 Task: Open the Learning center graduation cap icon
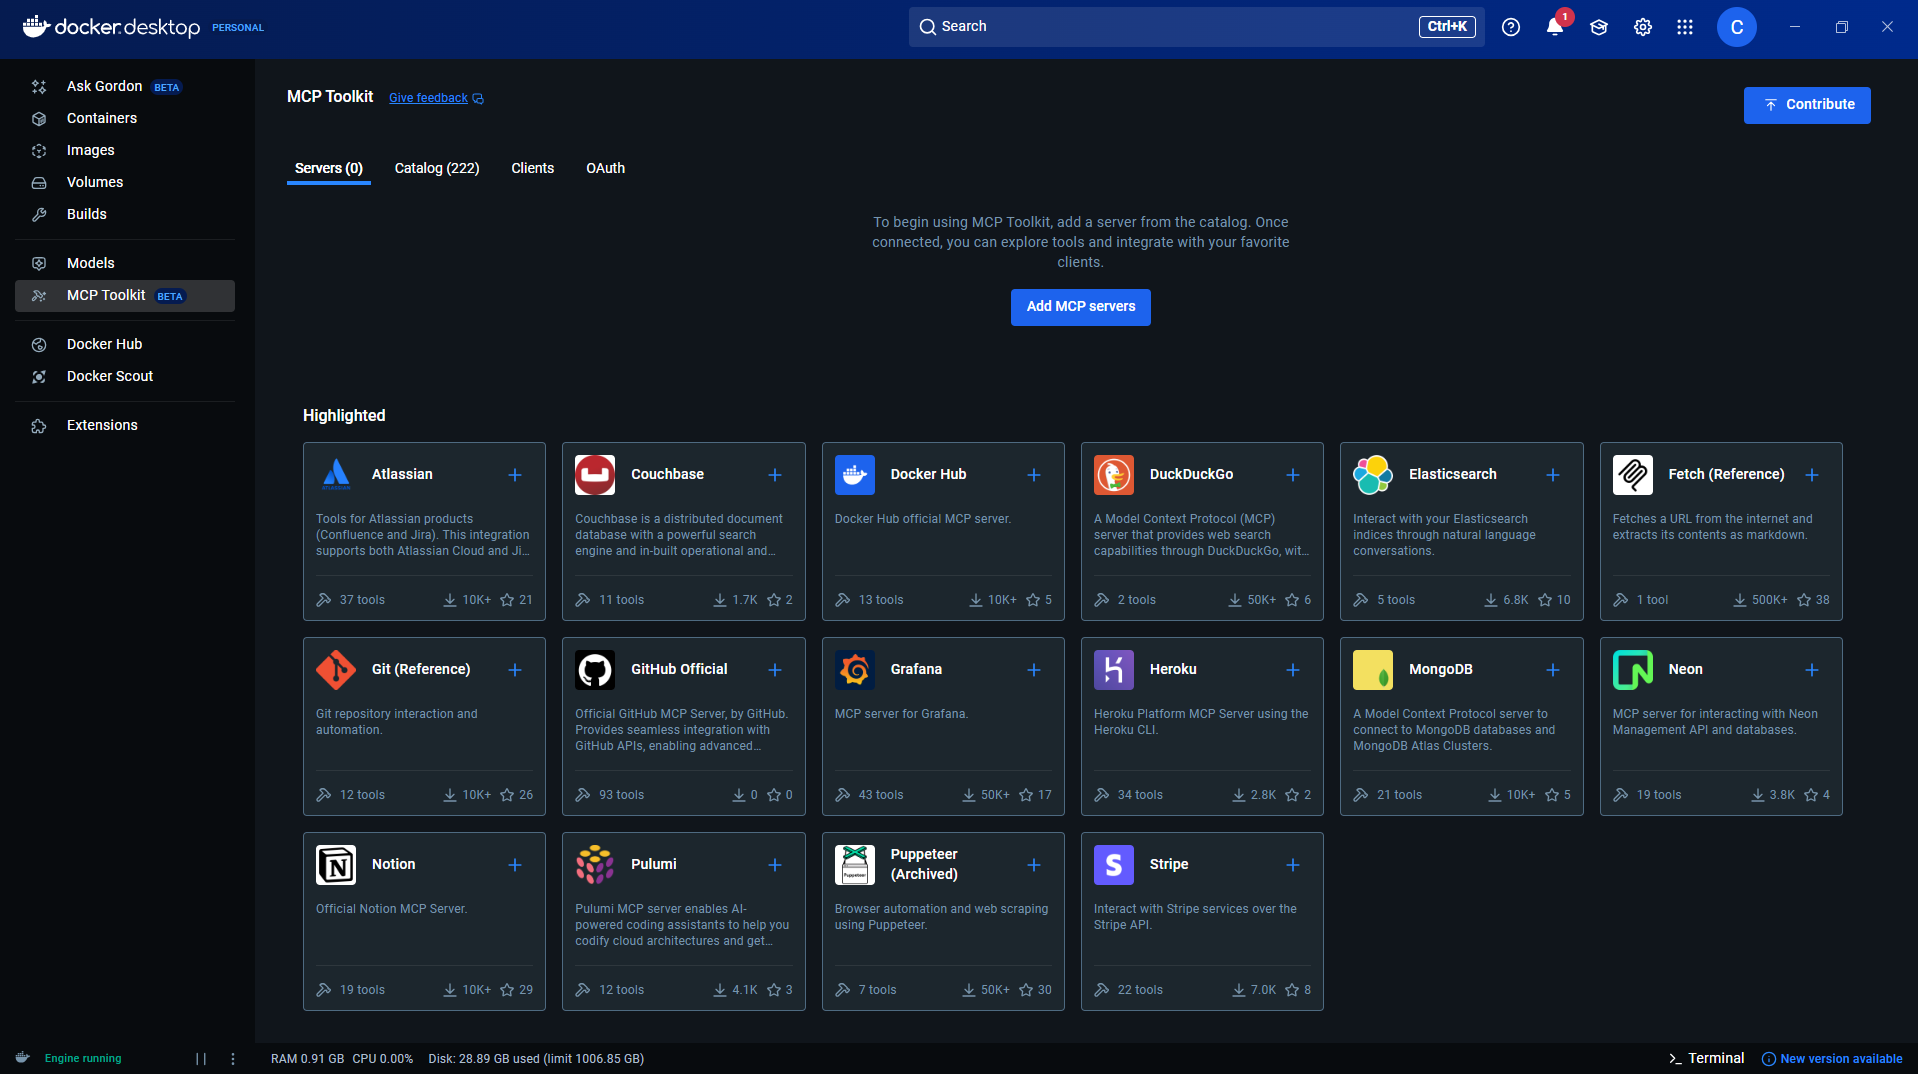click(x=1599, y=27)
